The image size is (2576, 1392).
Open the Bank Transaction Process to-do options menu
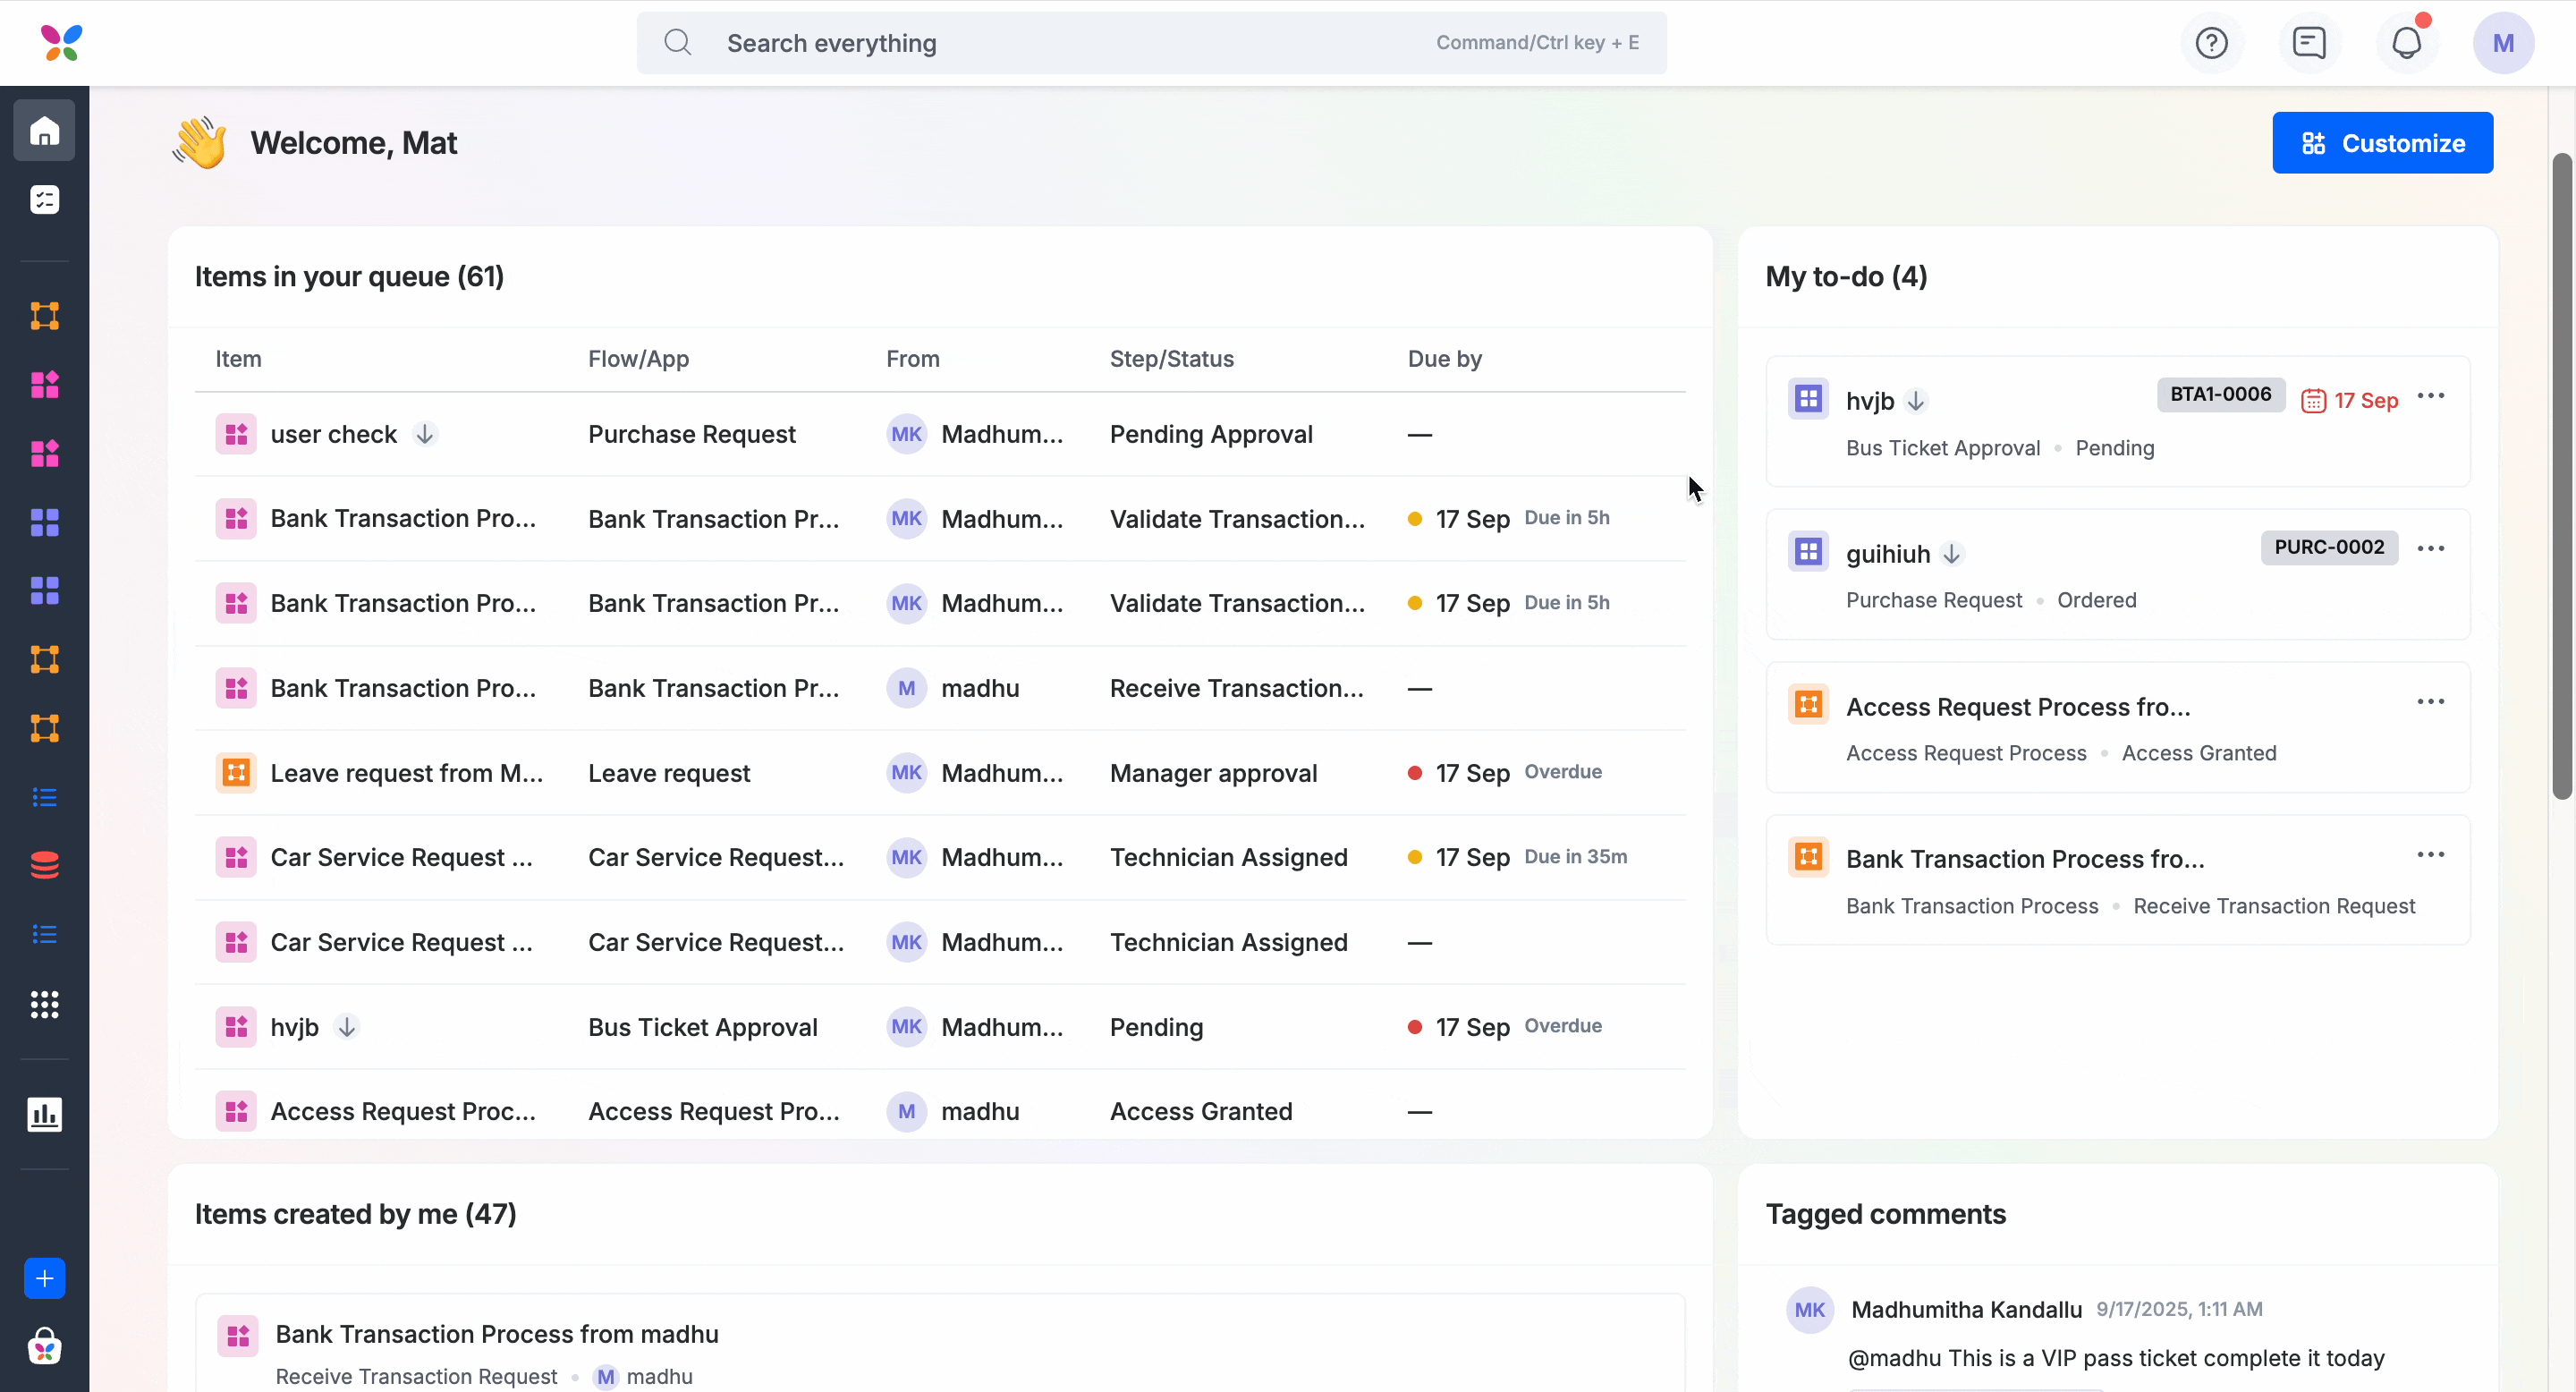2430,855
